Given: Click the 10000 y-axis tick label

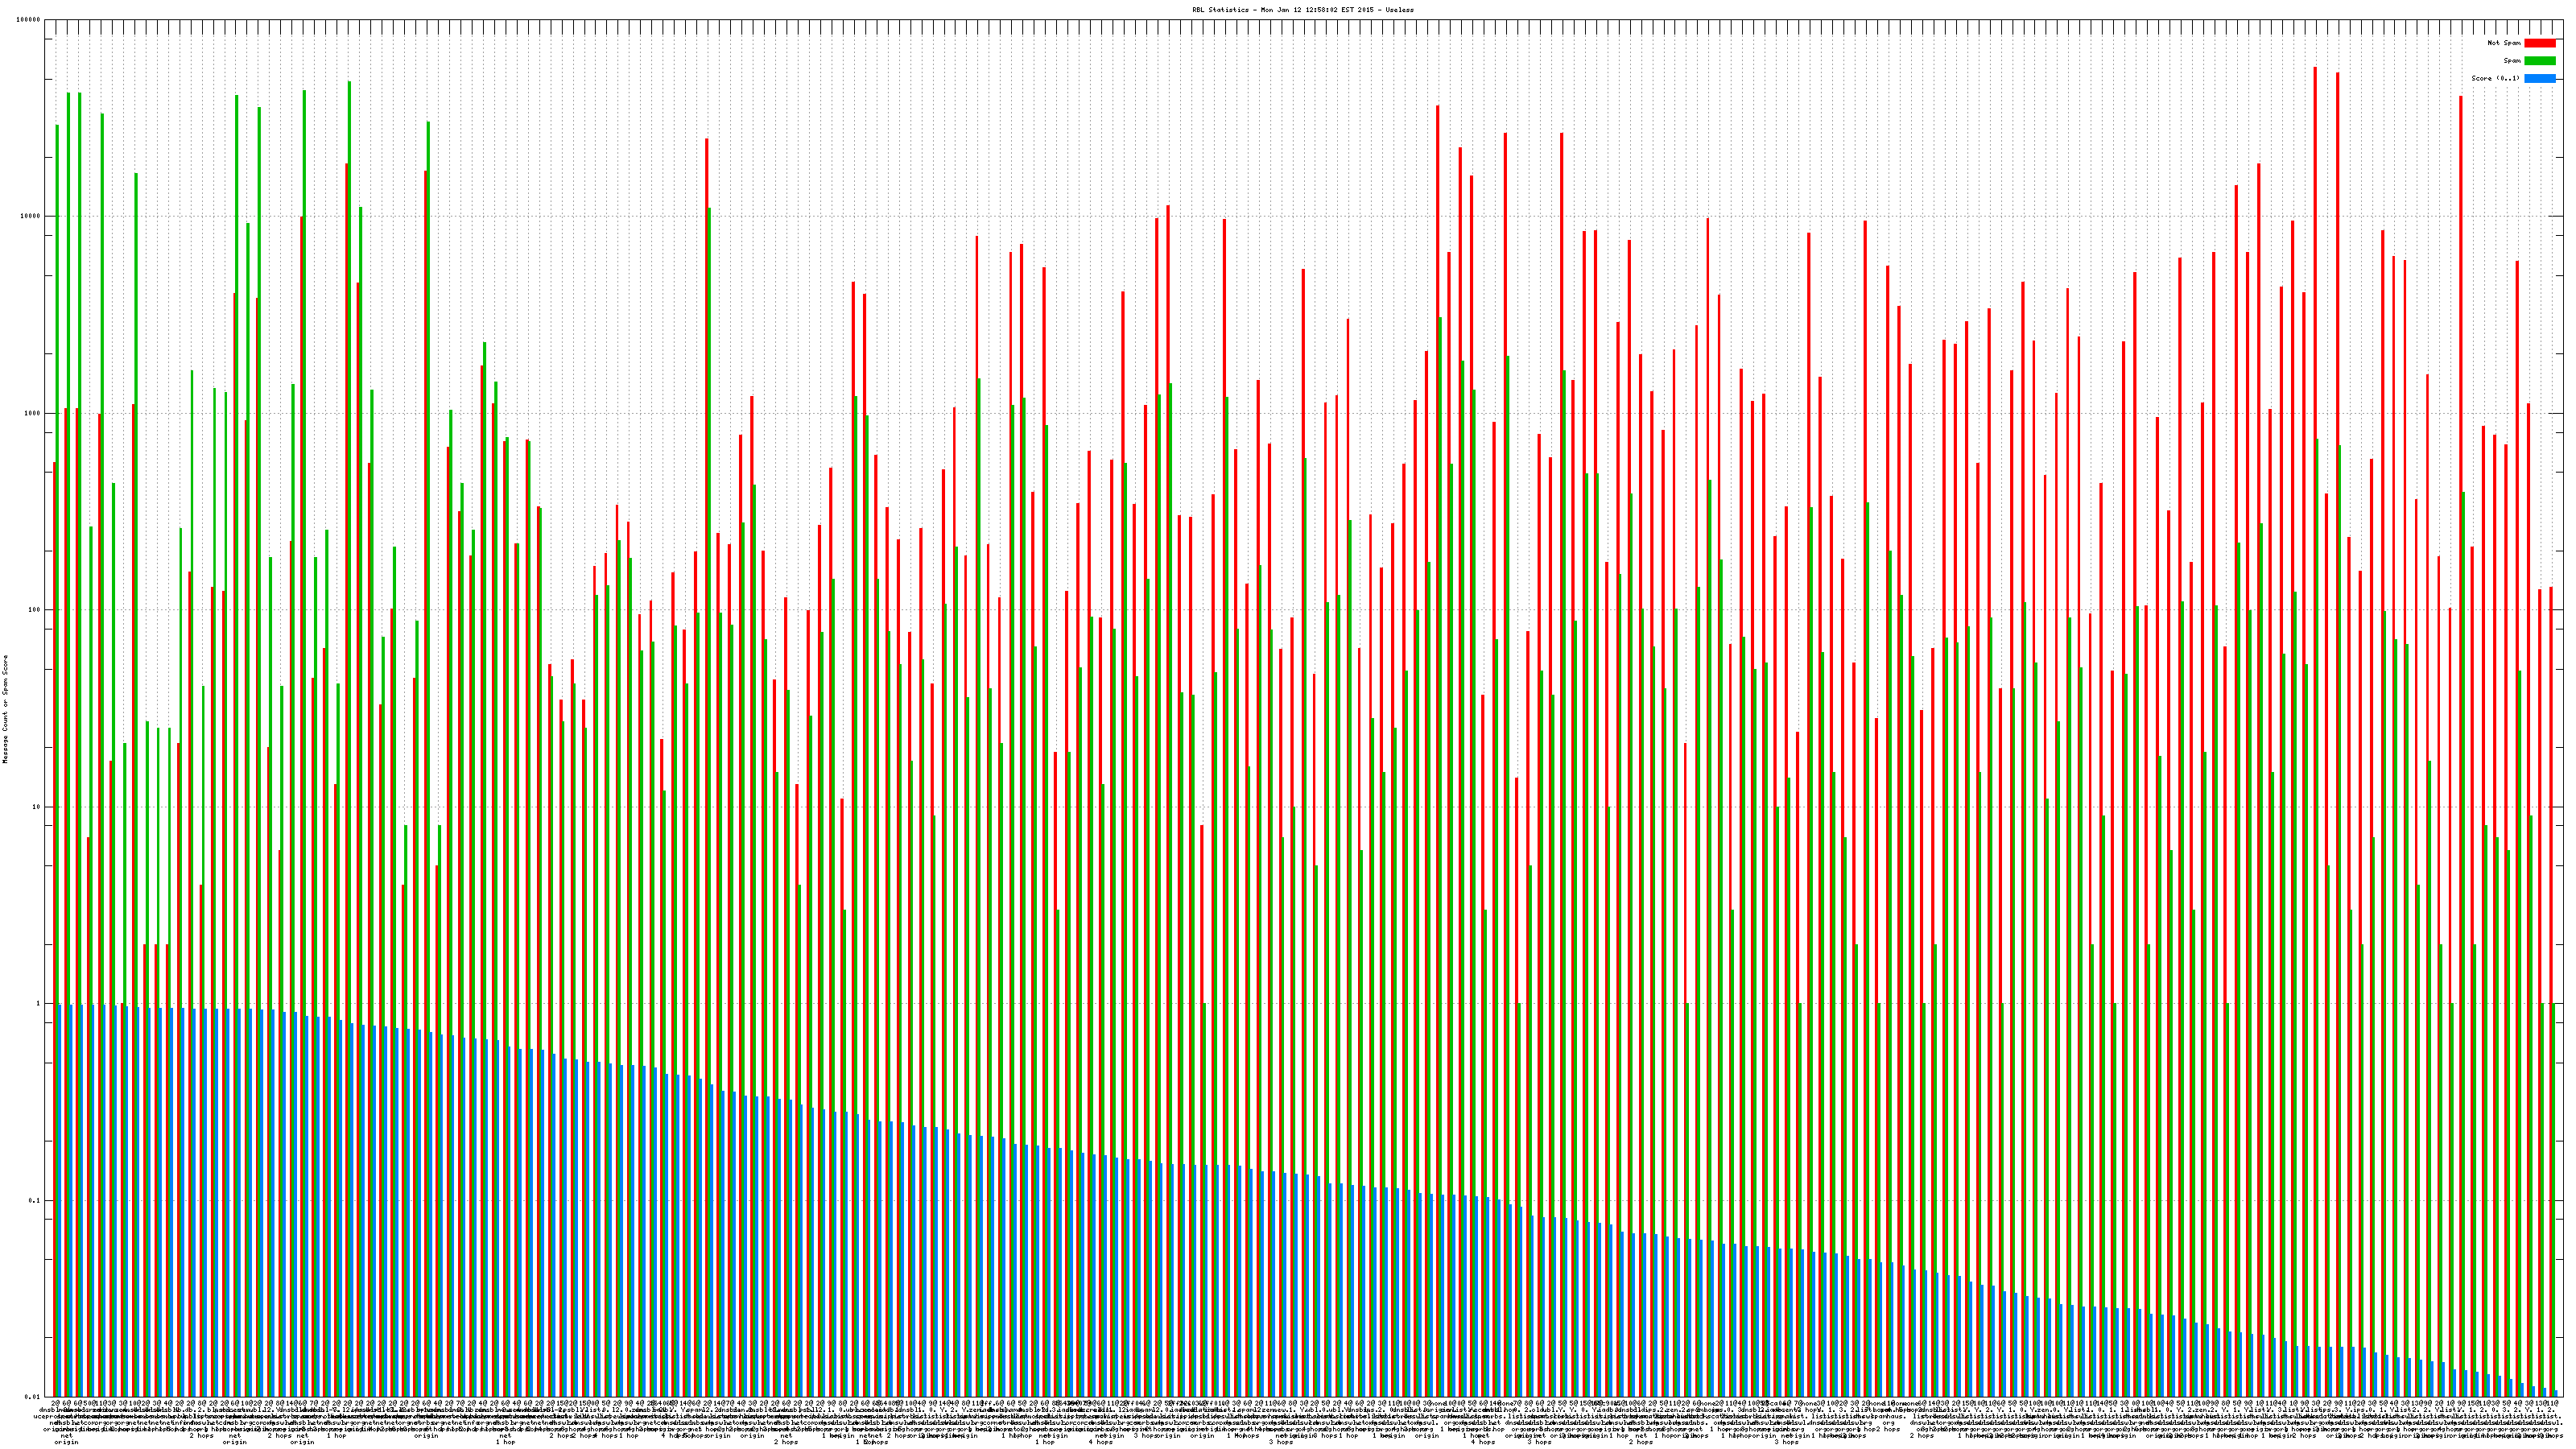Looking at the screenshot, I should tap(31, 217).
